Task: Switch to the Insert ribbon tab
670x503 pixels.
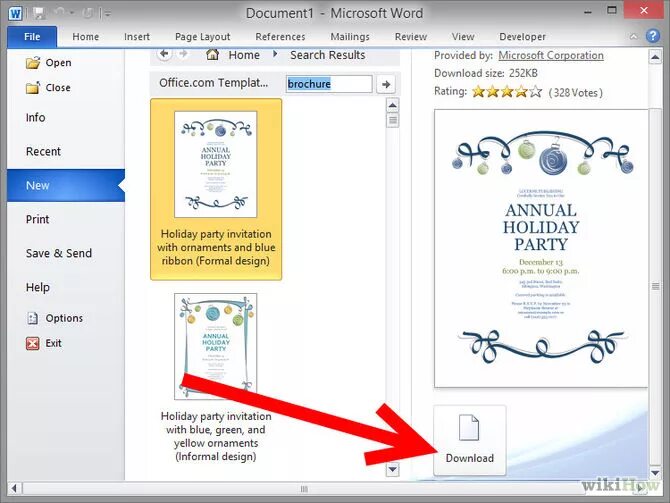Action: click(137, 37)
